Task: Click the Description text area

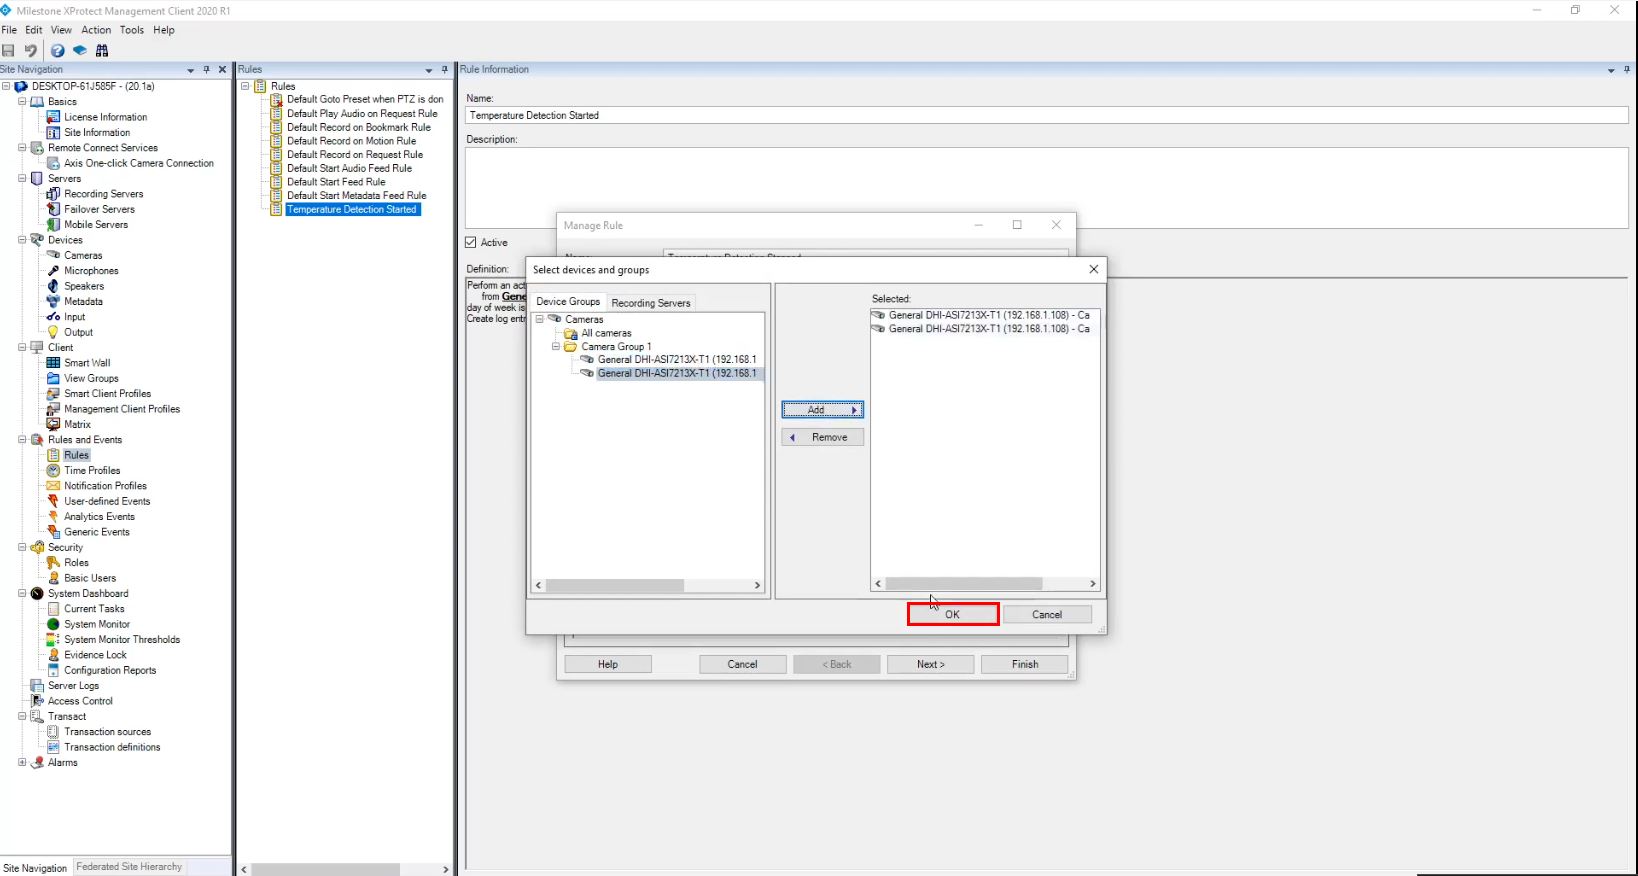Action: [x=1047, y=188]
